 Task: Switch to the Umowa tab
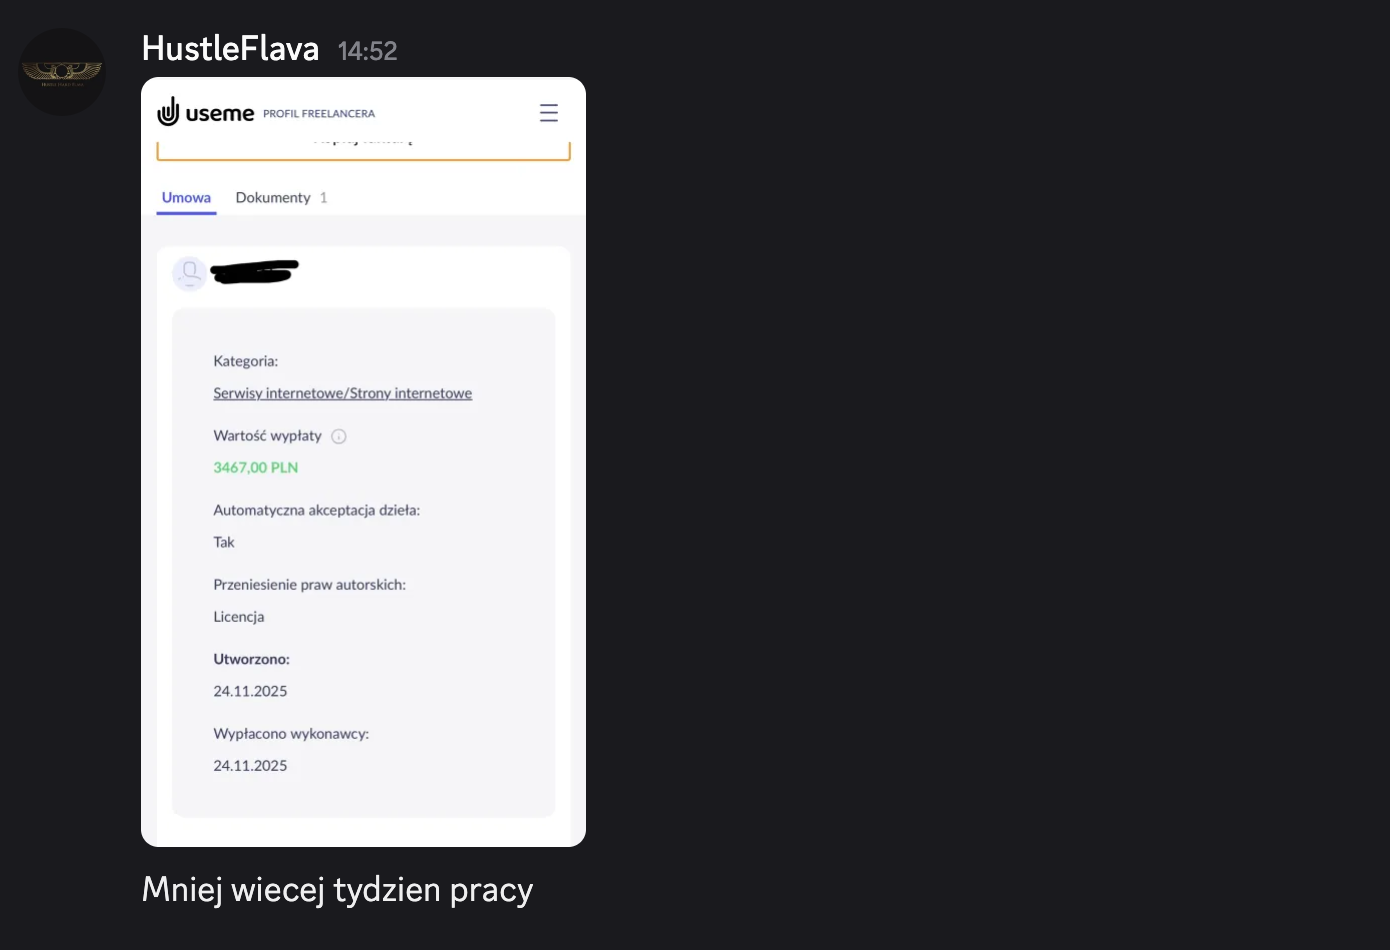(186, 198)
